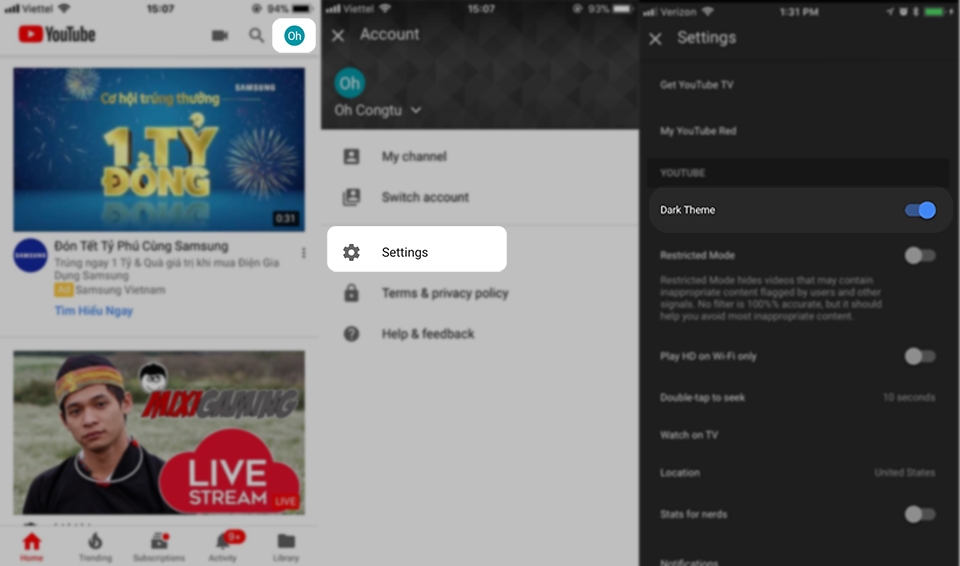The image size is (960, 566).
Task: Click the Settings gear icon
Action: click(x=351, y=252)
